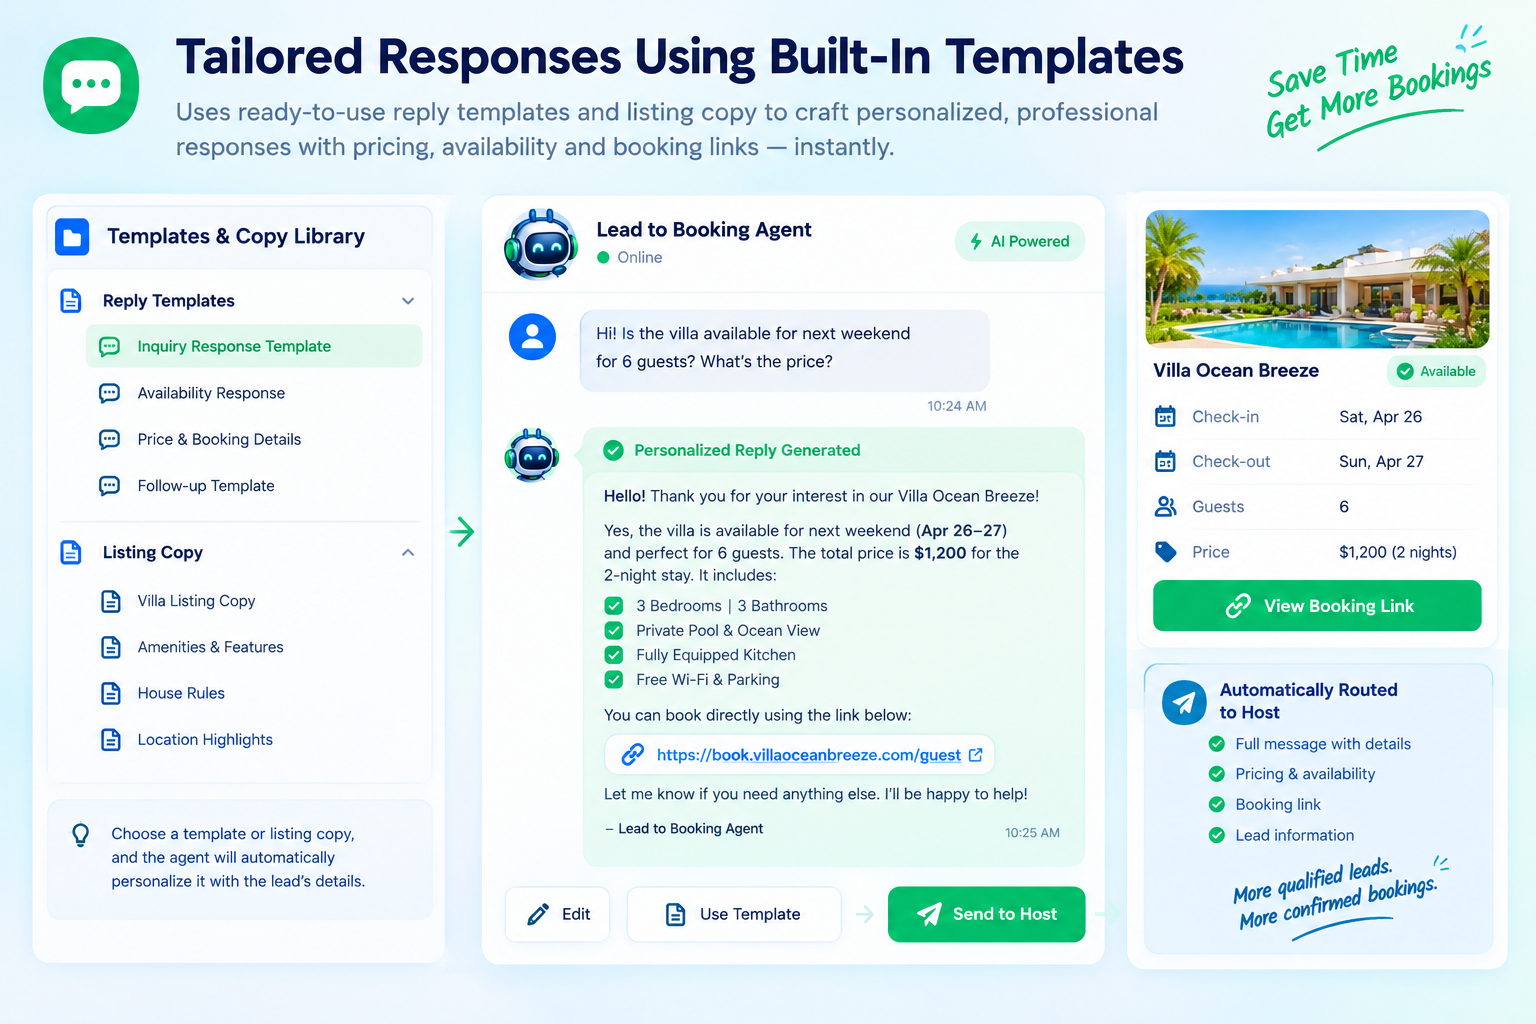Collapse the Reply Templates section chevron
Viewport: 1536px width, 1024px height.
coord(408,301)
